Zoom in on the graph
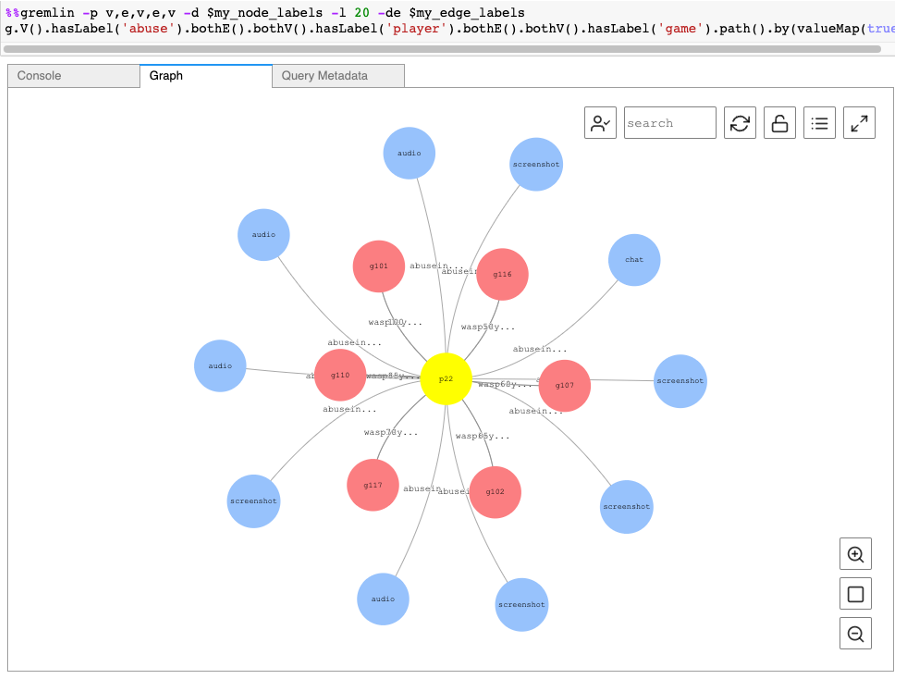Screen dimensions: 898x678 (855, 554)
